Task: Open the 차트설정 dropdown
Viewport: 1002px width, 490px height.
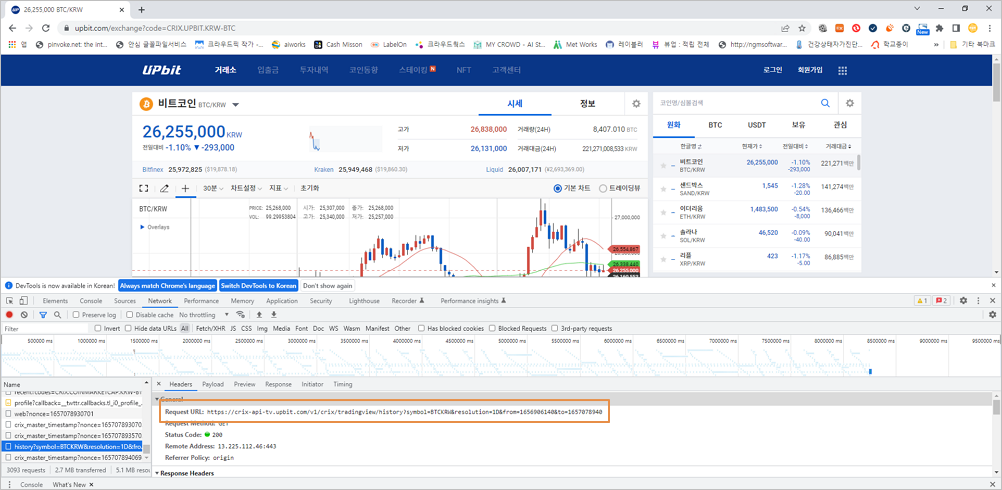Action: click(247, 188)
